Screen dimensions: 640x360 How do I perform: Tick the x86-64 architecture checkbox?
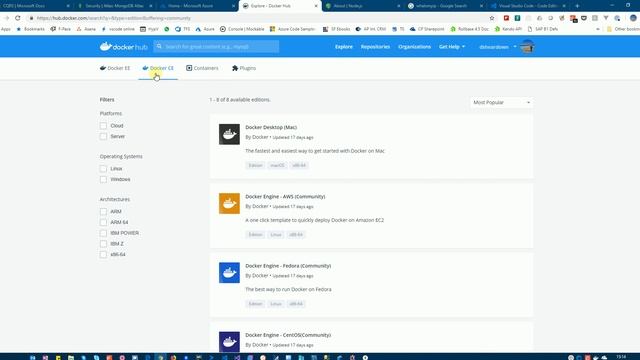pos(103,254)
